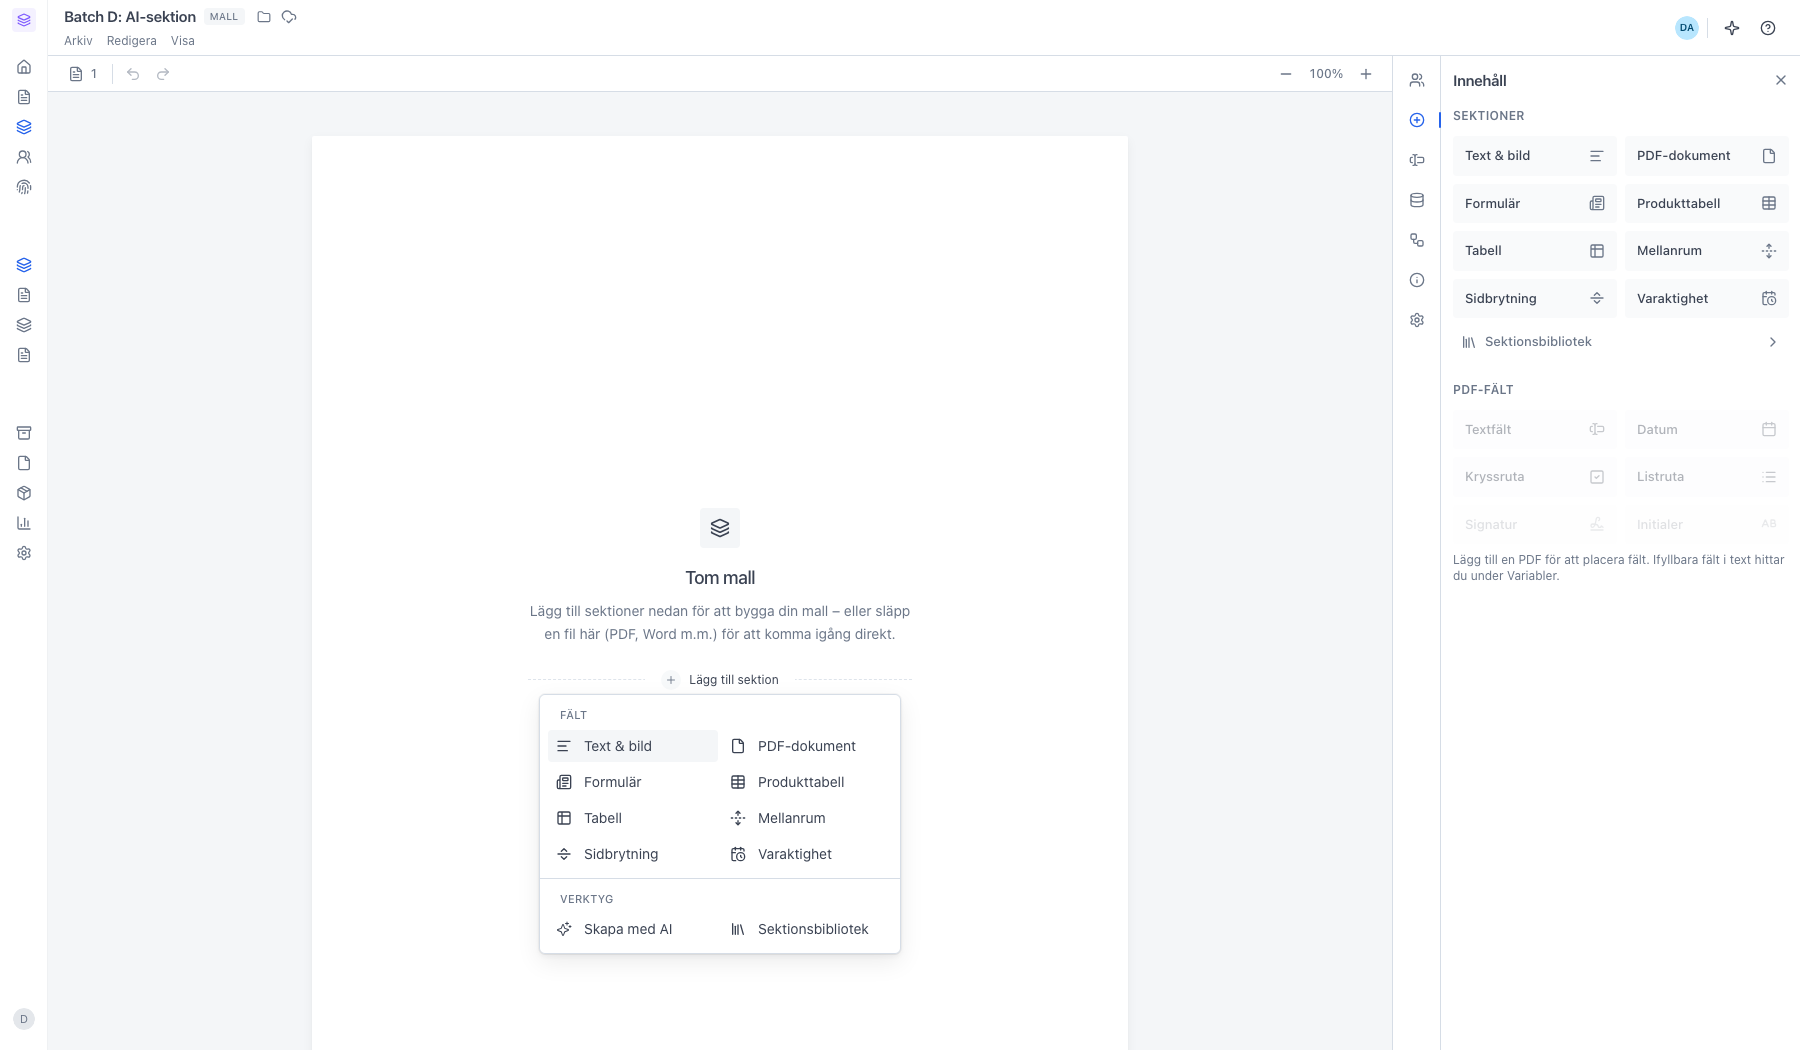This screenshot has height=1050, width=1800.
Task: Choose Formulär in the popup menu
Action: pos(633,782)
